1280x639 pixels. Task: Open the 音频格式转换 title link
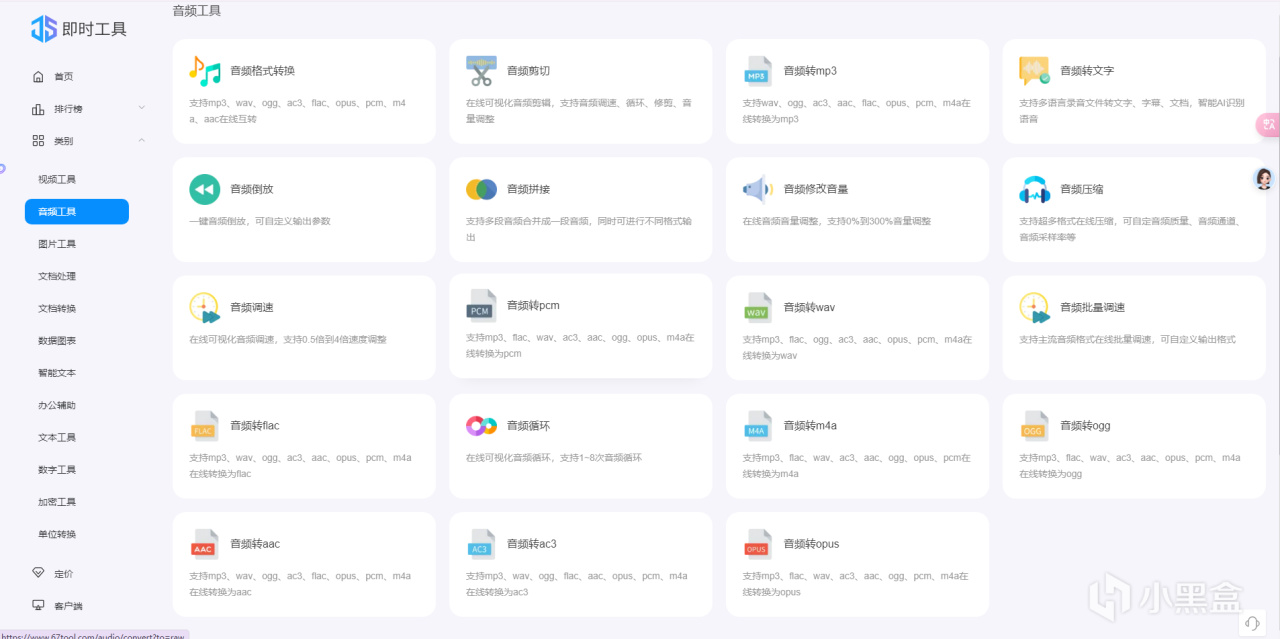(262, 71)
